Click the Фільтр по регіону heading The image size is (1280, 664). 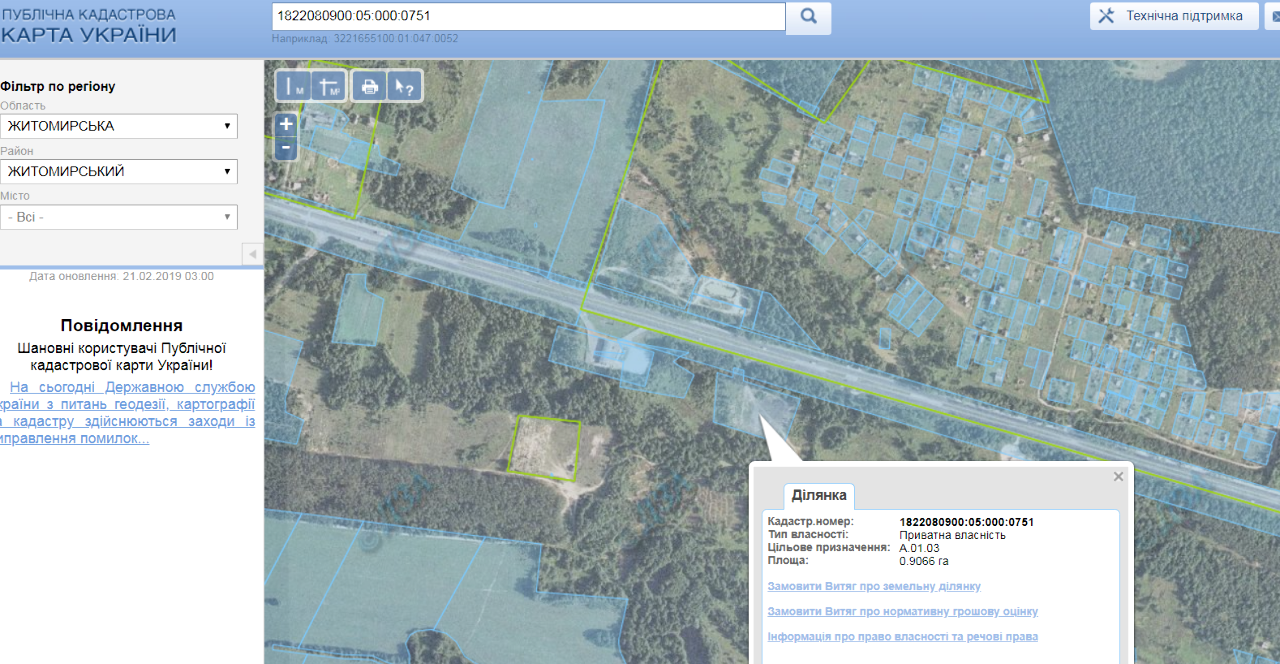point(58,86)
